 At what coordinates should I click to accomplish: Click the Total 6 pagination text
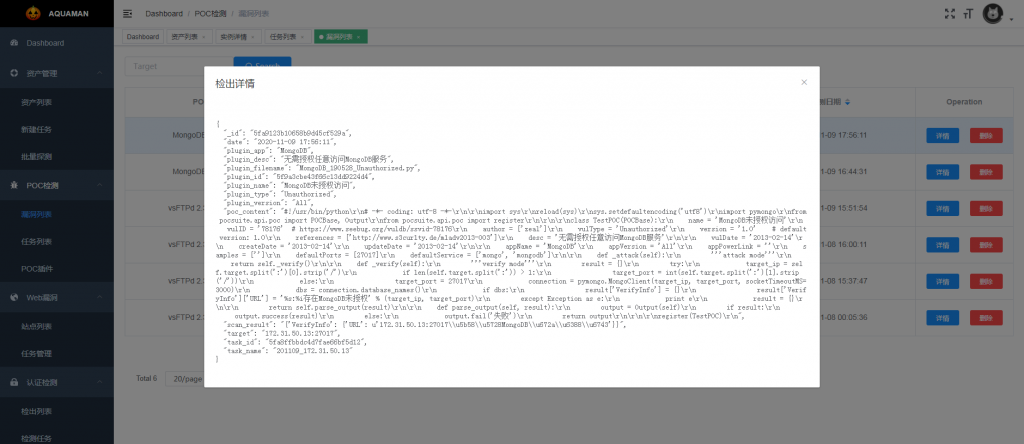(x=146, y=379)
